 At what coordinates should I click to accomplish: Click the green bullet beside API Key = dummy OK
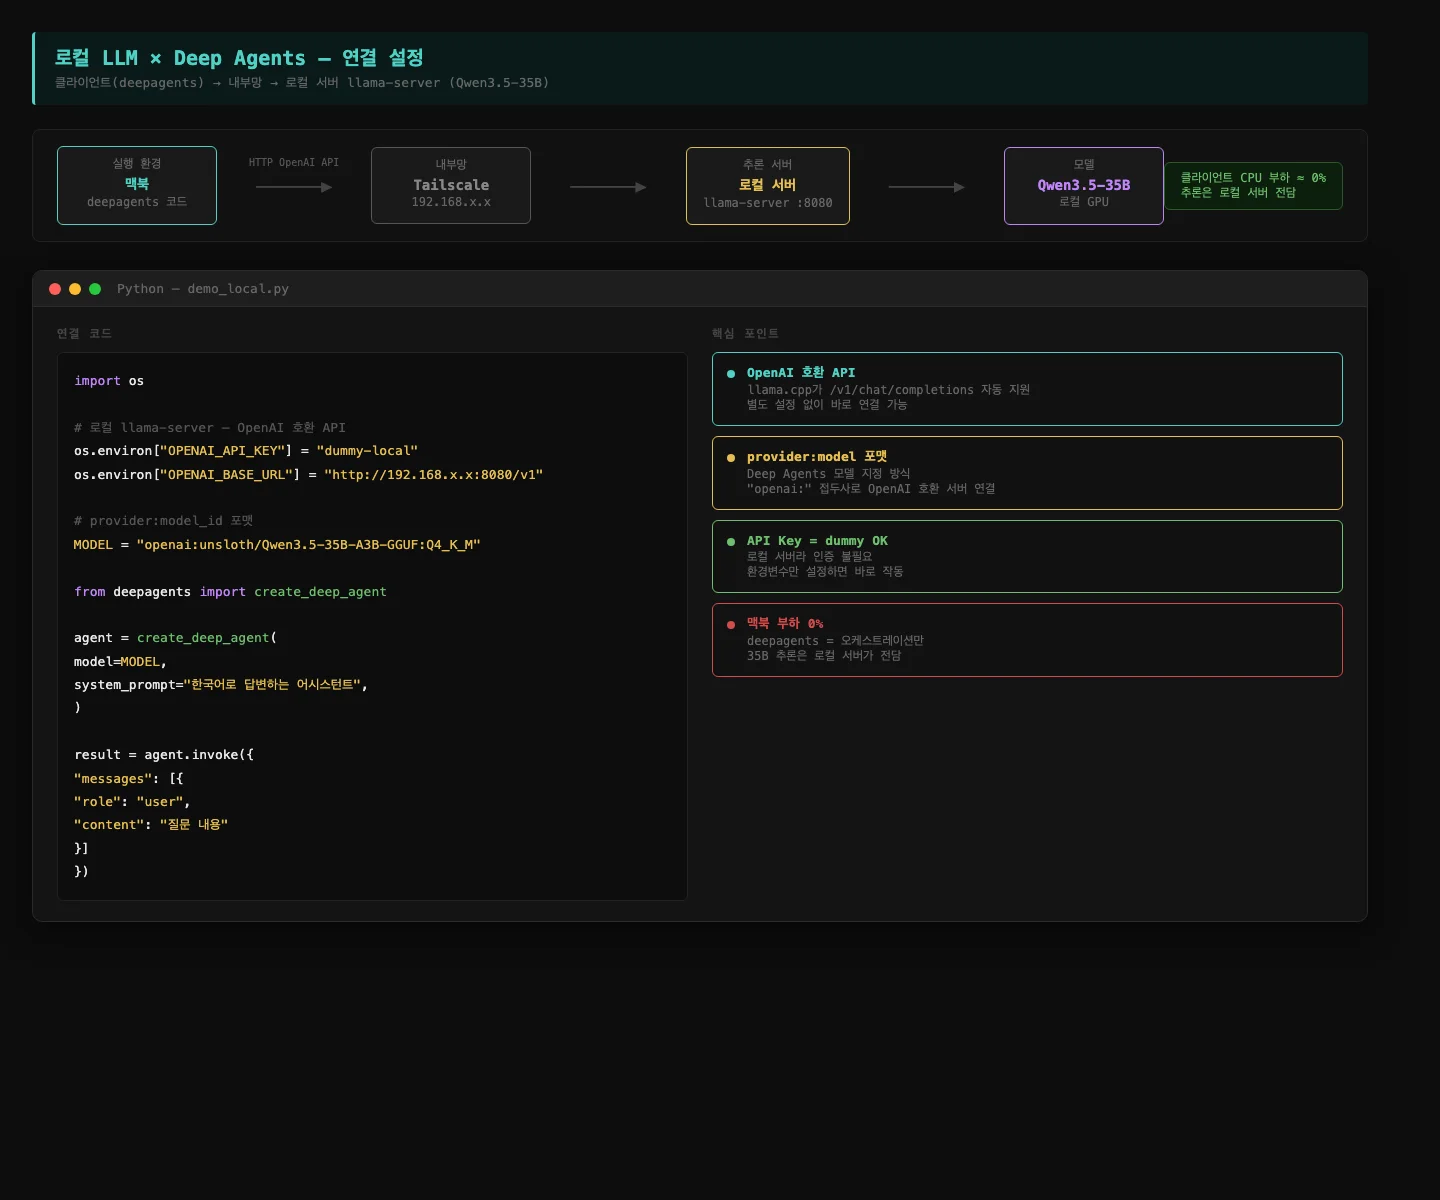point(730,542)
